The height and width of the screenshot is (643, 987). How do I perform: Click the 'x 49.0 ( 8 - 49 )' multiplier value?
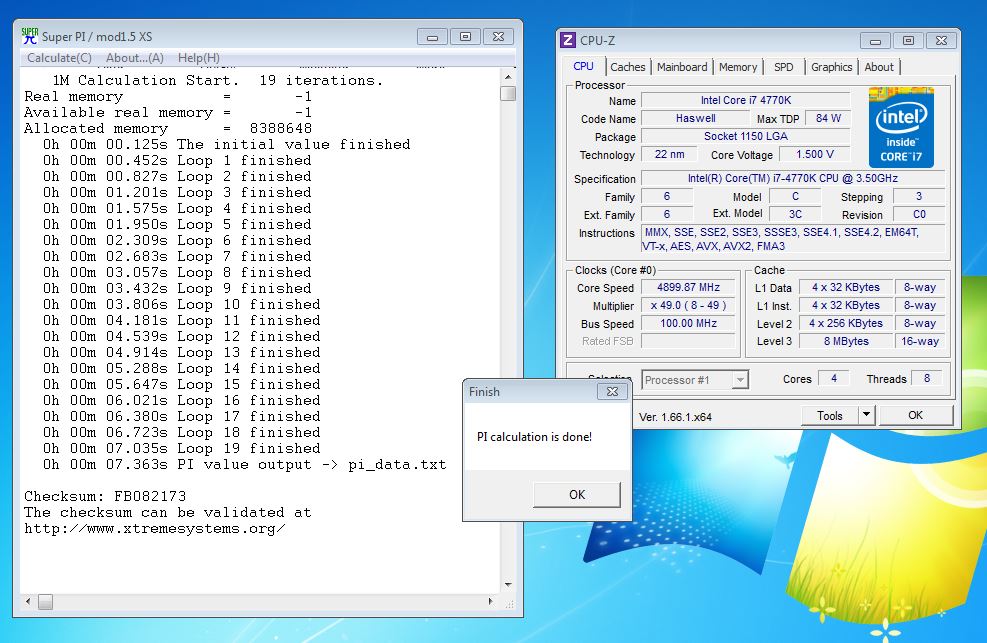point(688,305)
